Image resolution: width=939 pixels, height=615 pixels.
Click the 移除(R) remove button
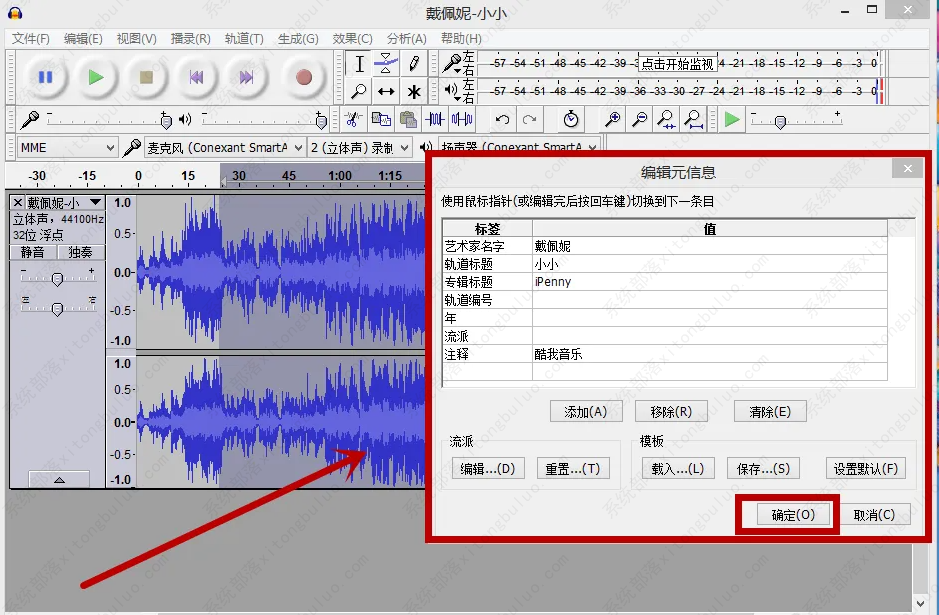point(671,411)
